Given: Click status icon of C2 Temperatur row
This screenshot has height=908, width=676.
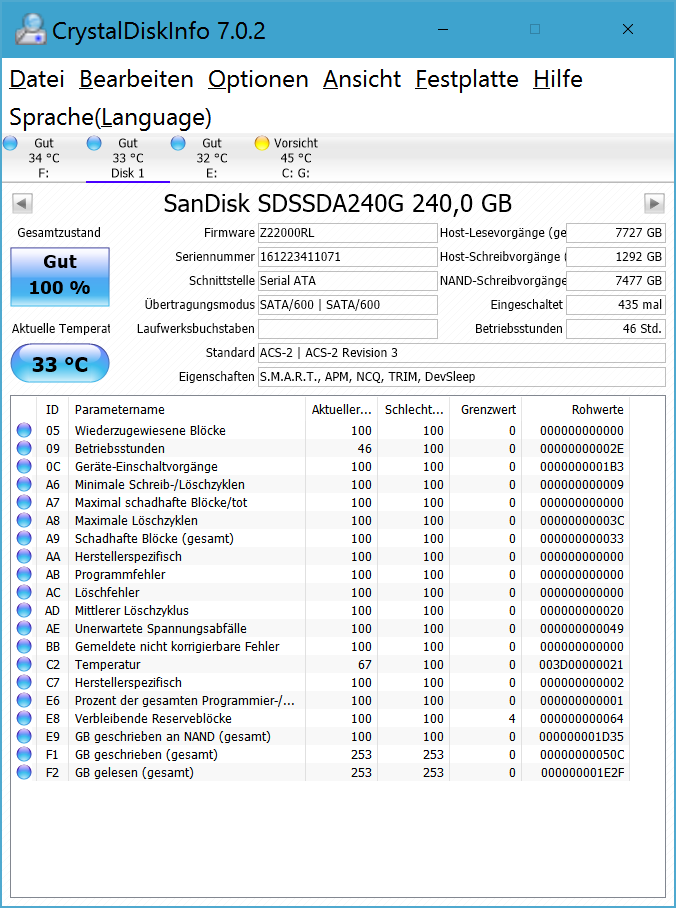Looking at the screenshot, I should (x=24, y=664).
